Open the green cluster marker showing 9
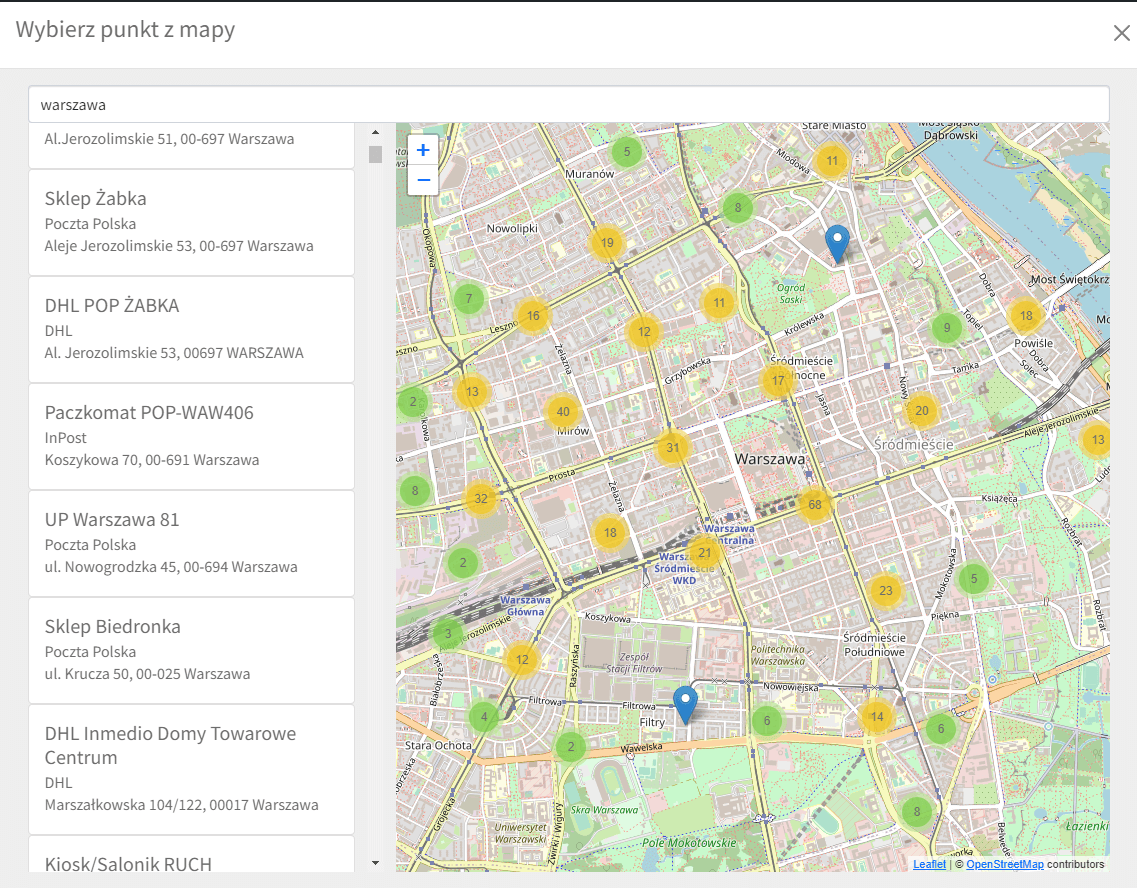1137x888 pixels. click(x=946, y=328)
